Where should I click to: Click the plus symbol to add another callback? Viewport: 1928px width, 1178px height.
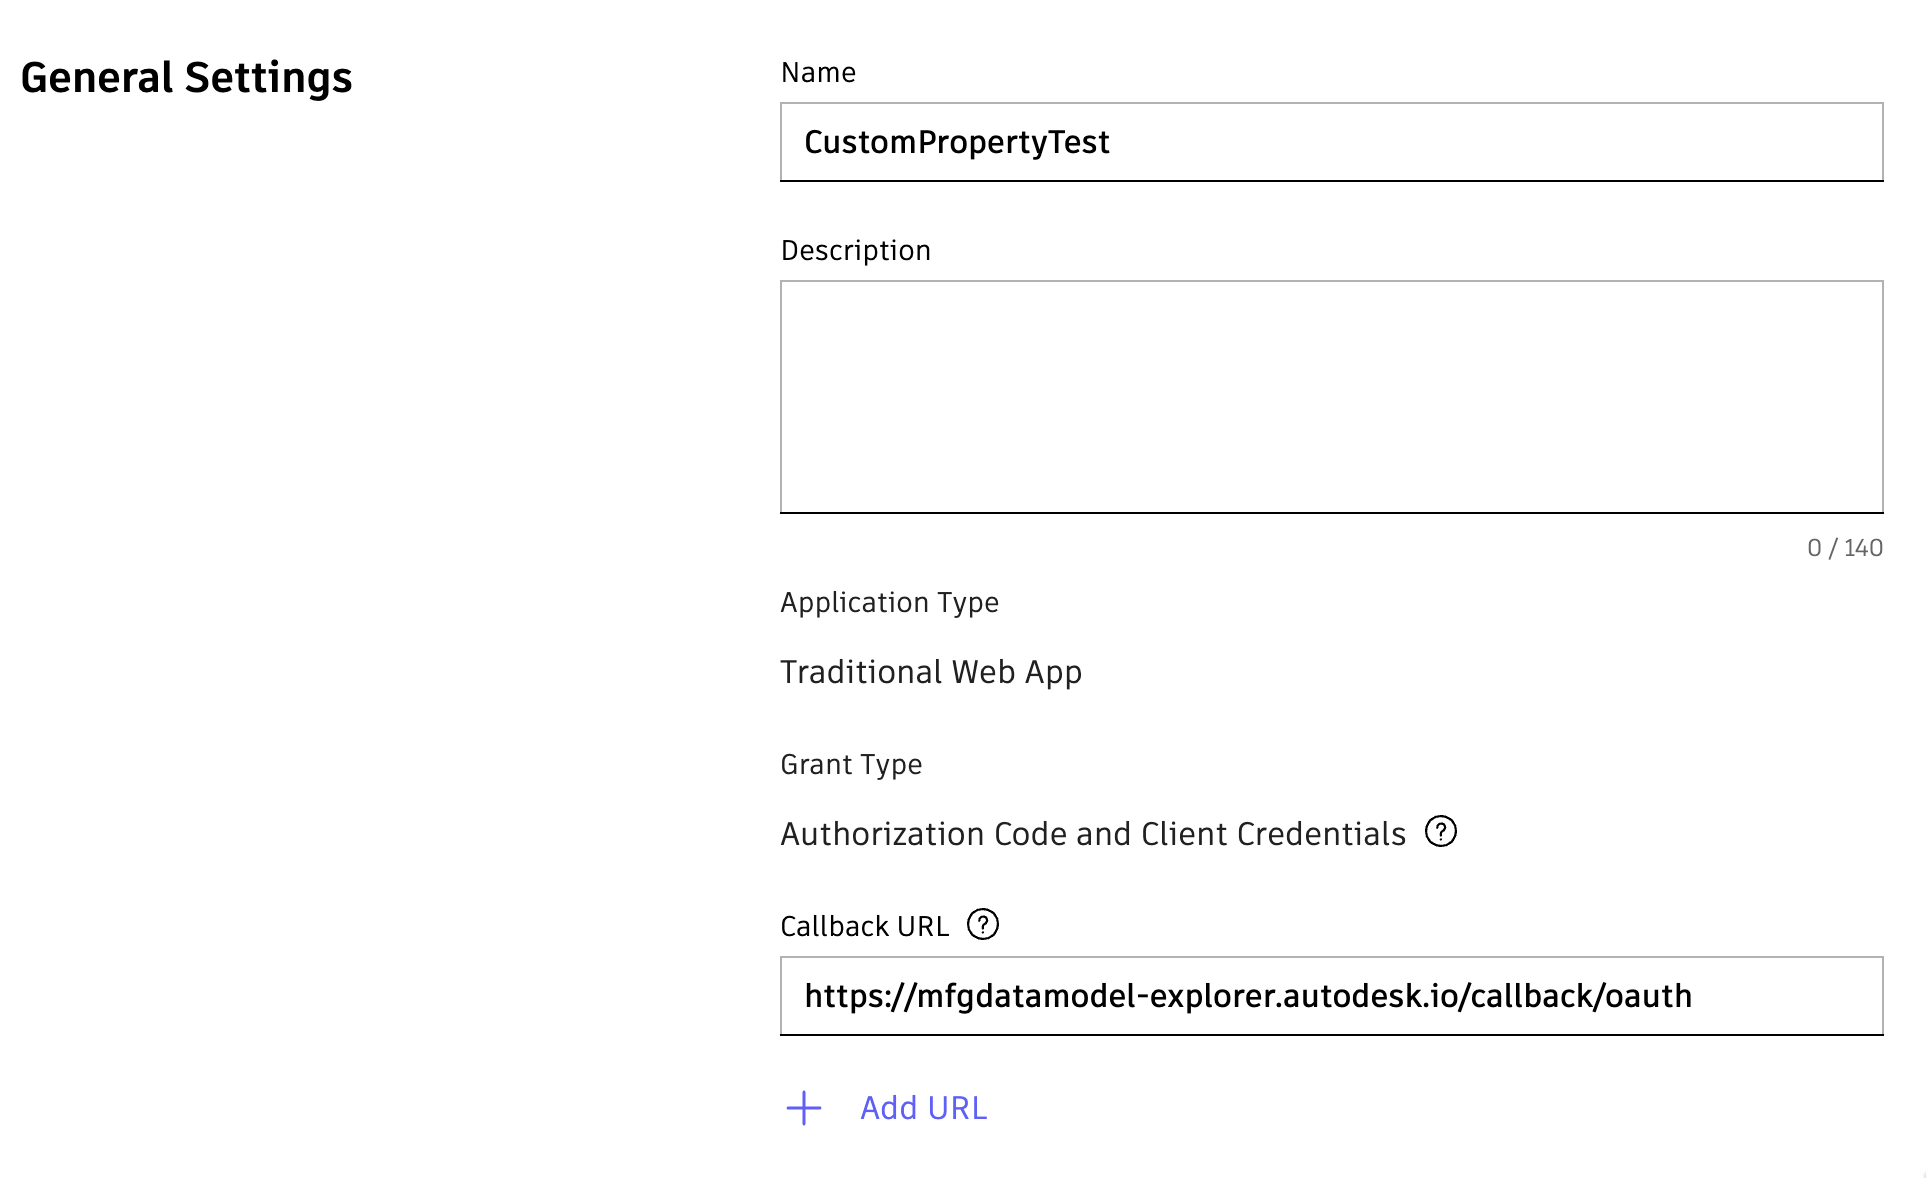pyautogui.click(x=803, y=1108)
